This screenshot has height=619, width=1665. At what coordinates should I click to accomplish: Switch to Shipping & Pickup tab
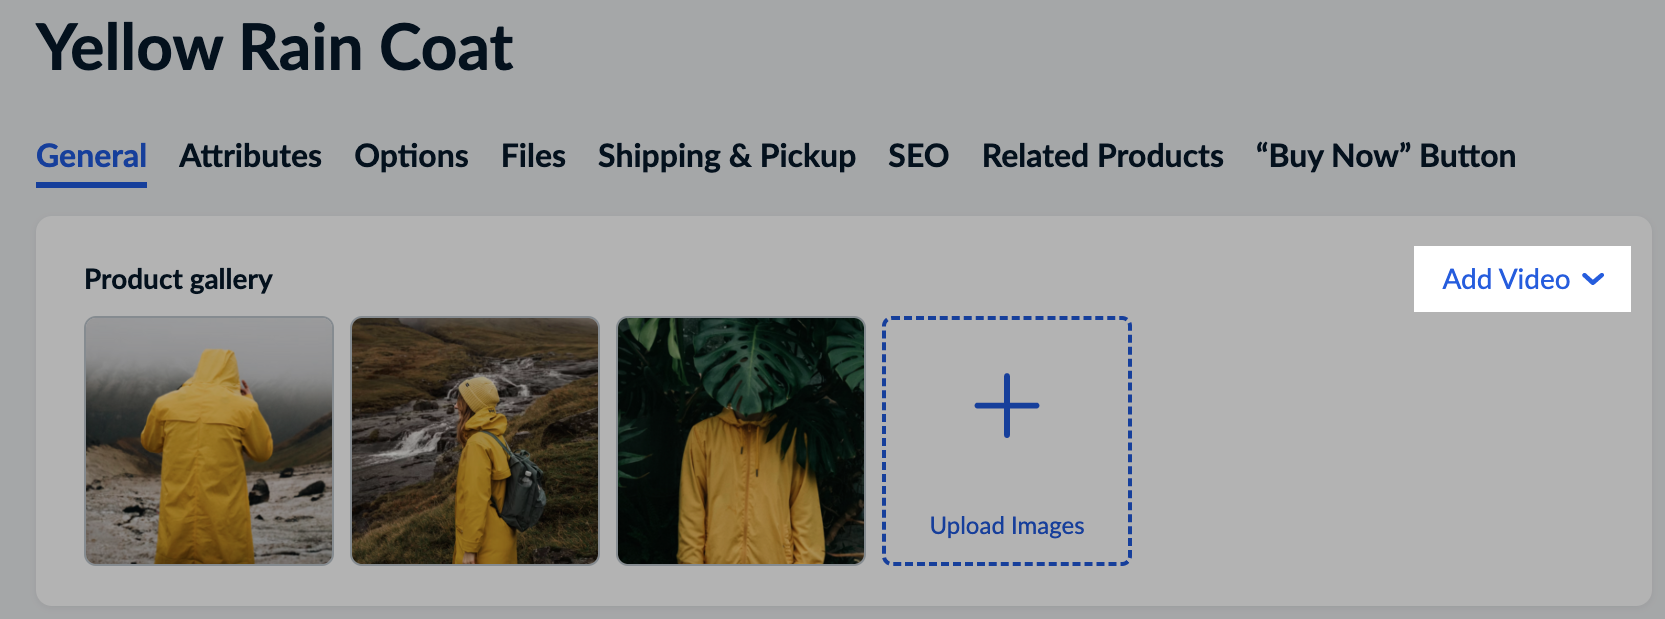click(x=725, y=156)
